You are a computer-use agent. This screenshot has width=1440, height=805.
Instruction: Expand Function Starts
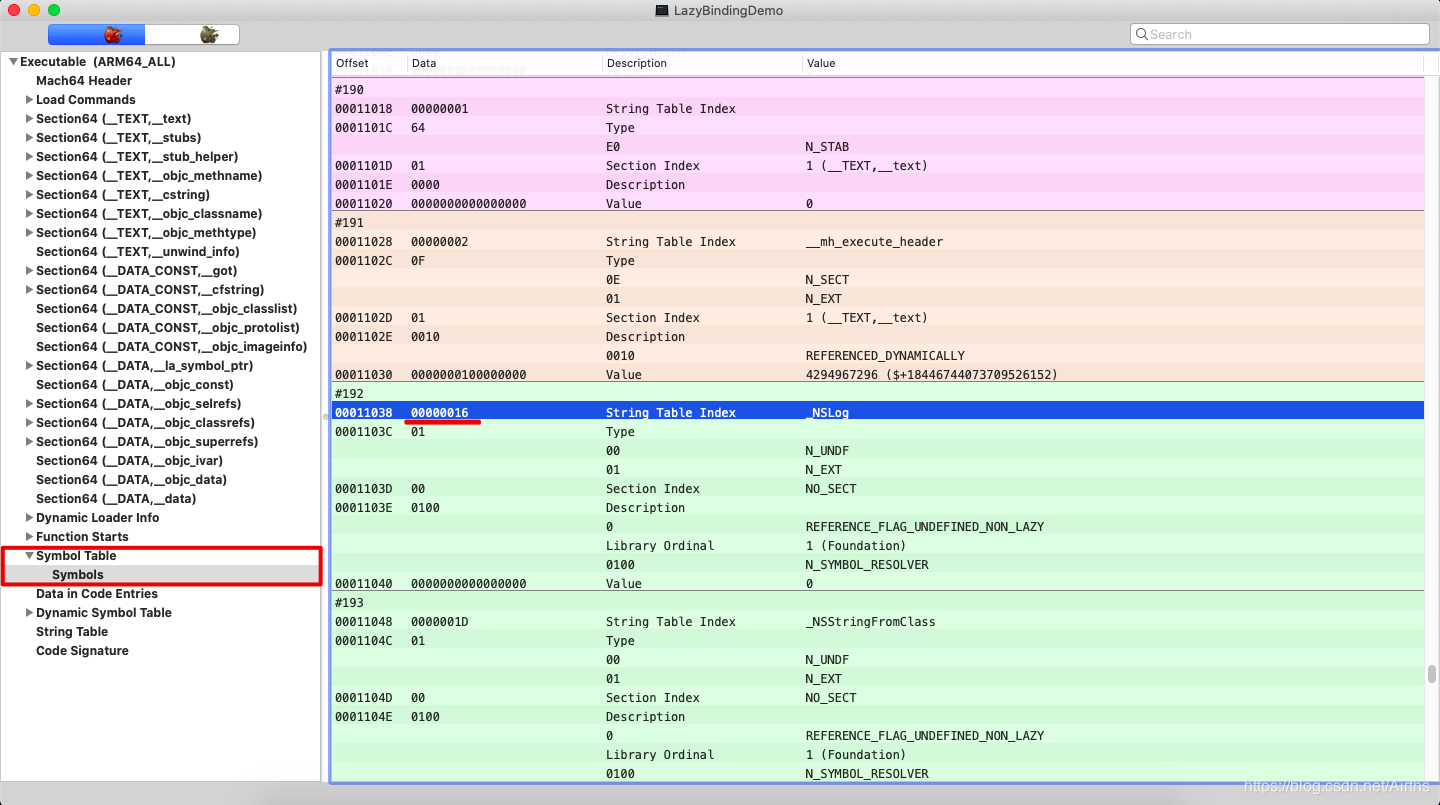[x=29, y=537]
